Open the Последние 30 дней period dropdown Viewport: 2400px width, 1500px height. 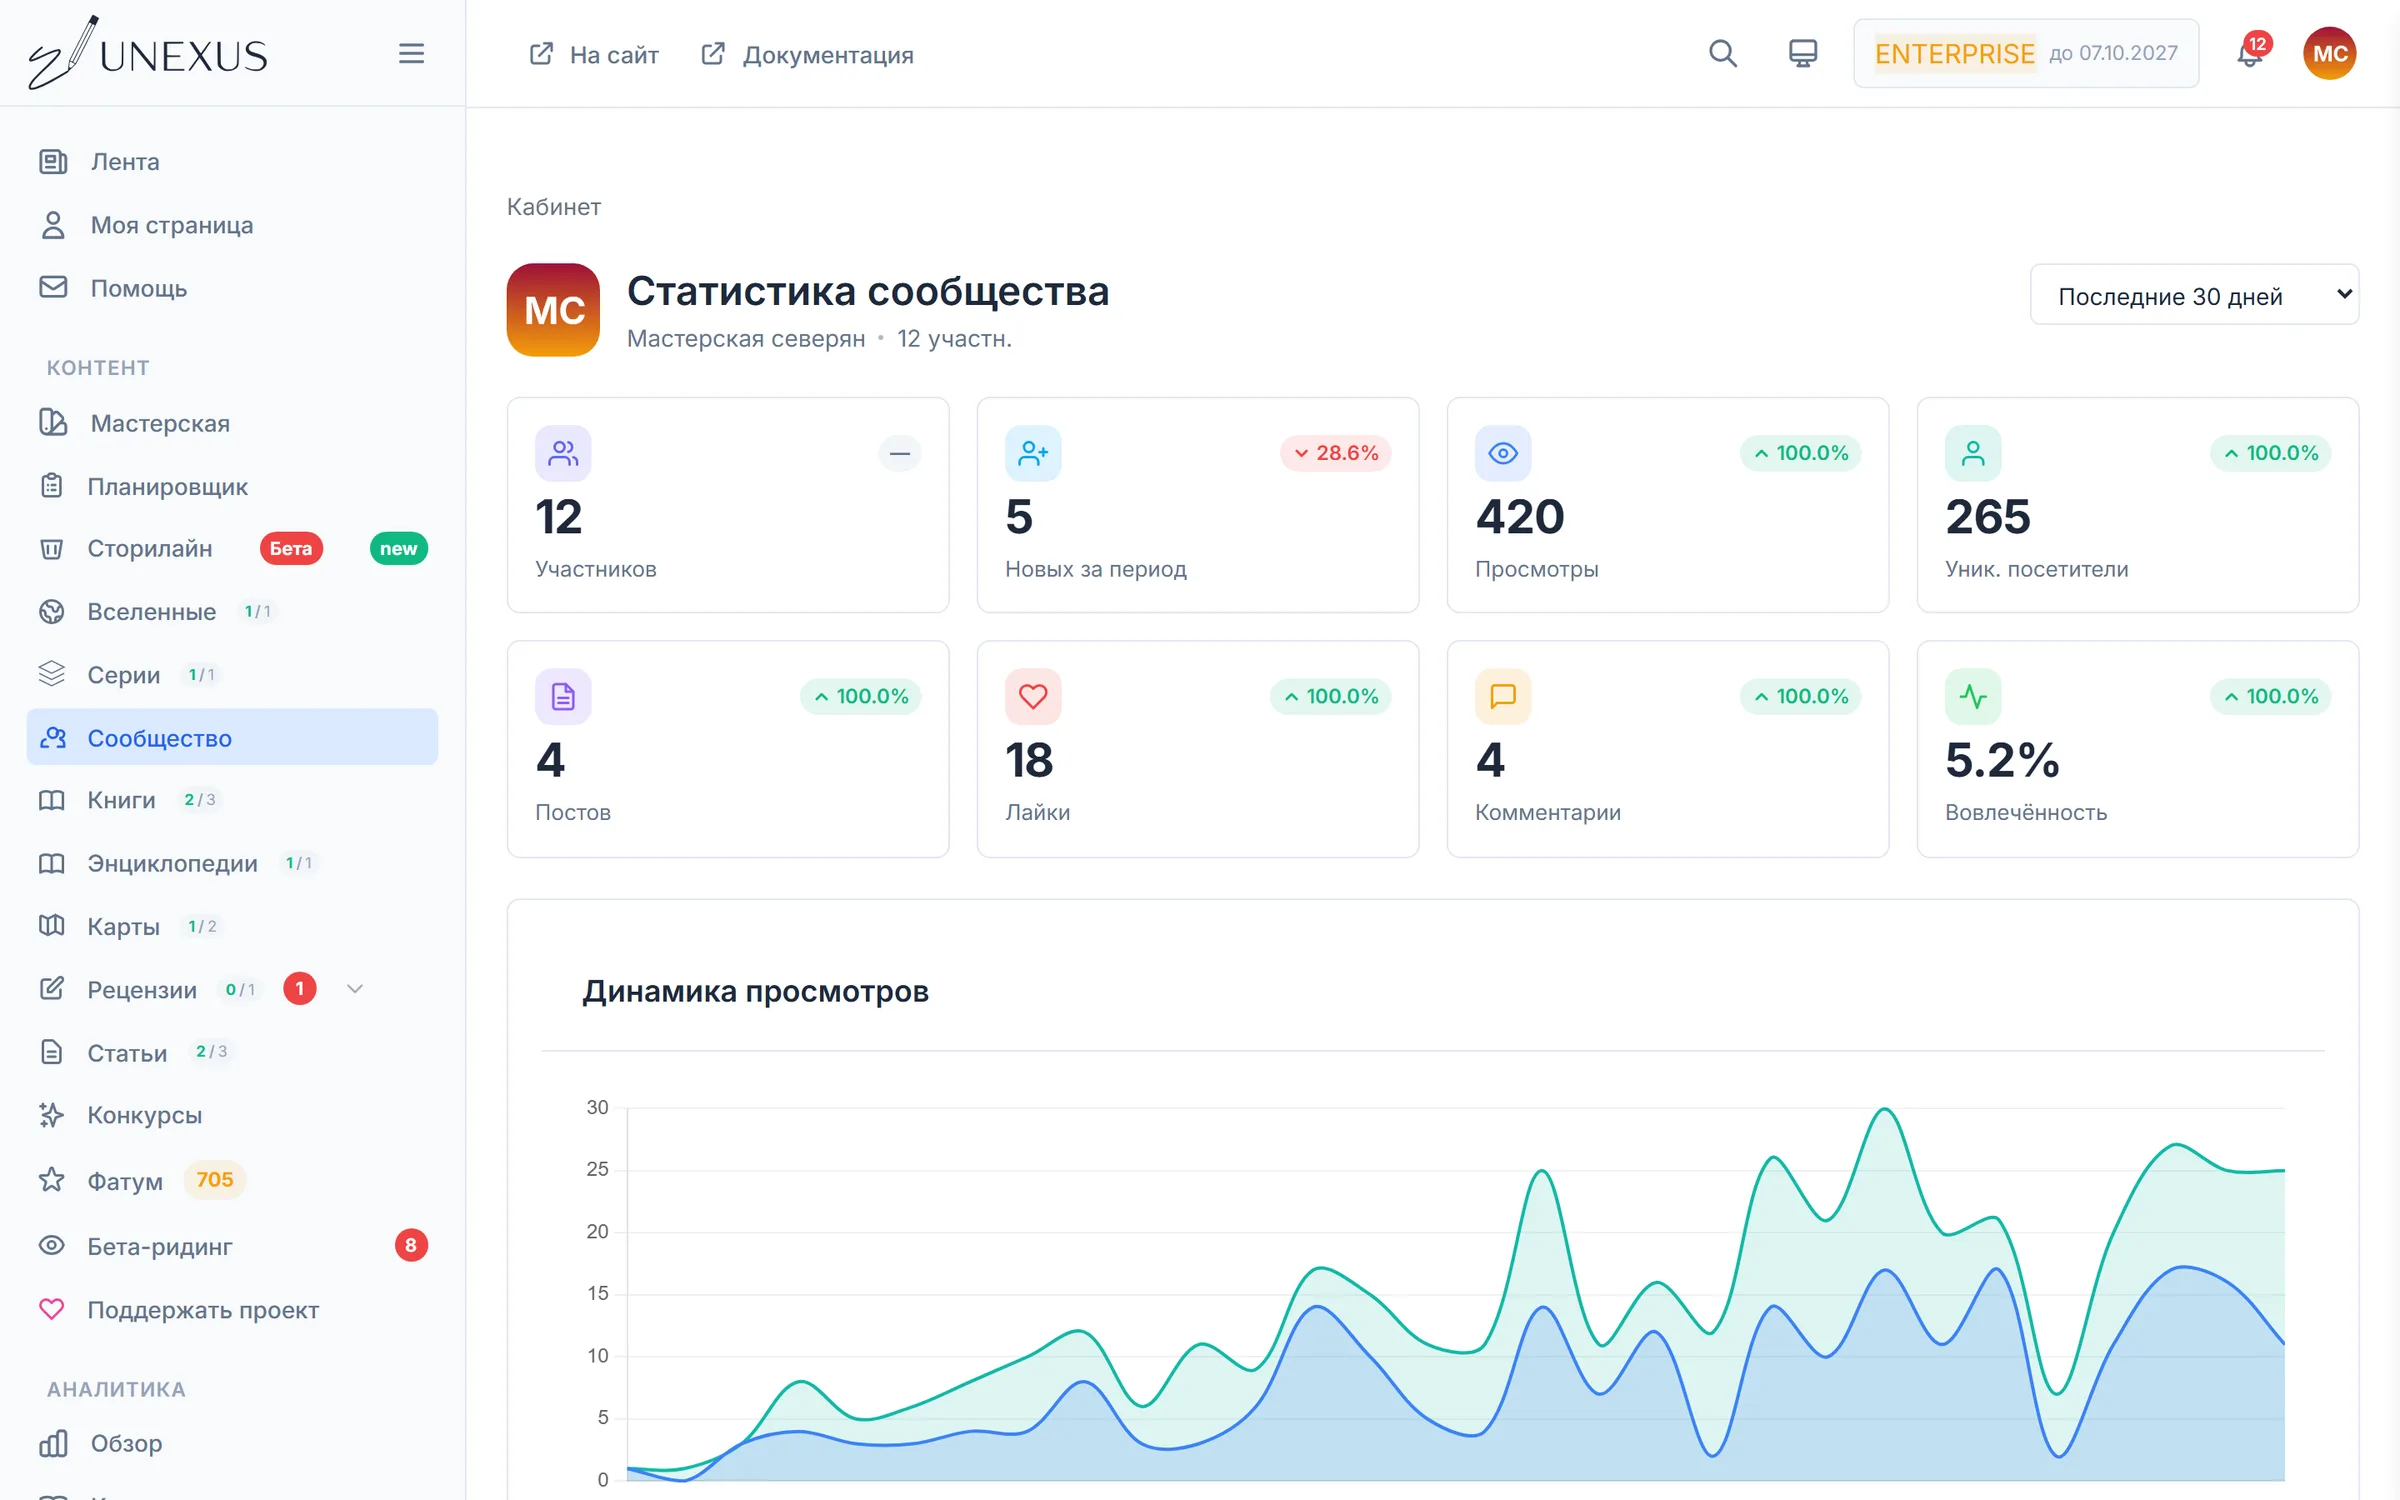coord(2194,295)
